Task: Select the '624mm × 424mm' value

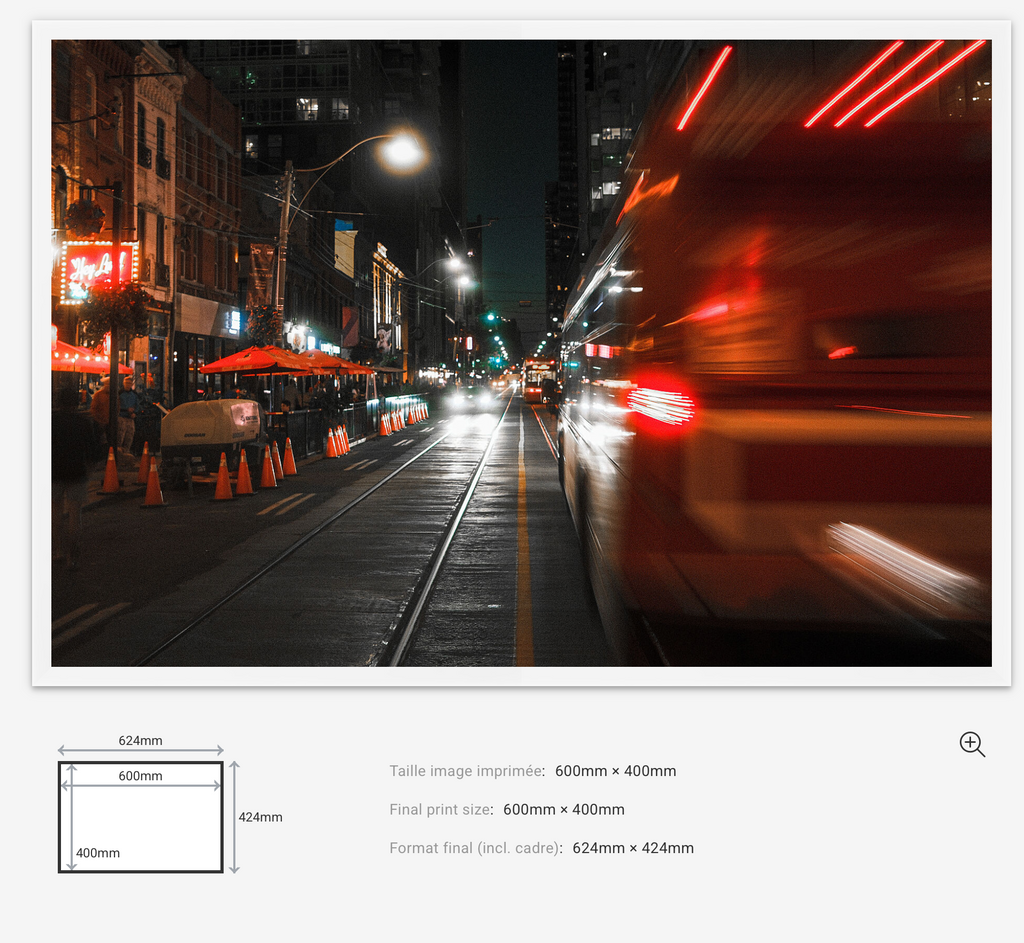Action: (x=633, y=848)
